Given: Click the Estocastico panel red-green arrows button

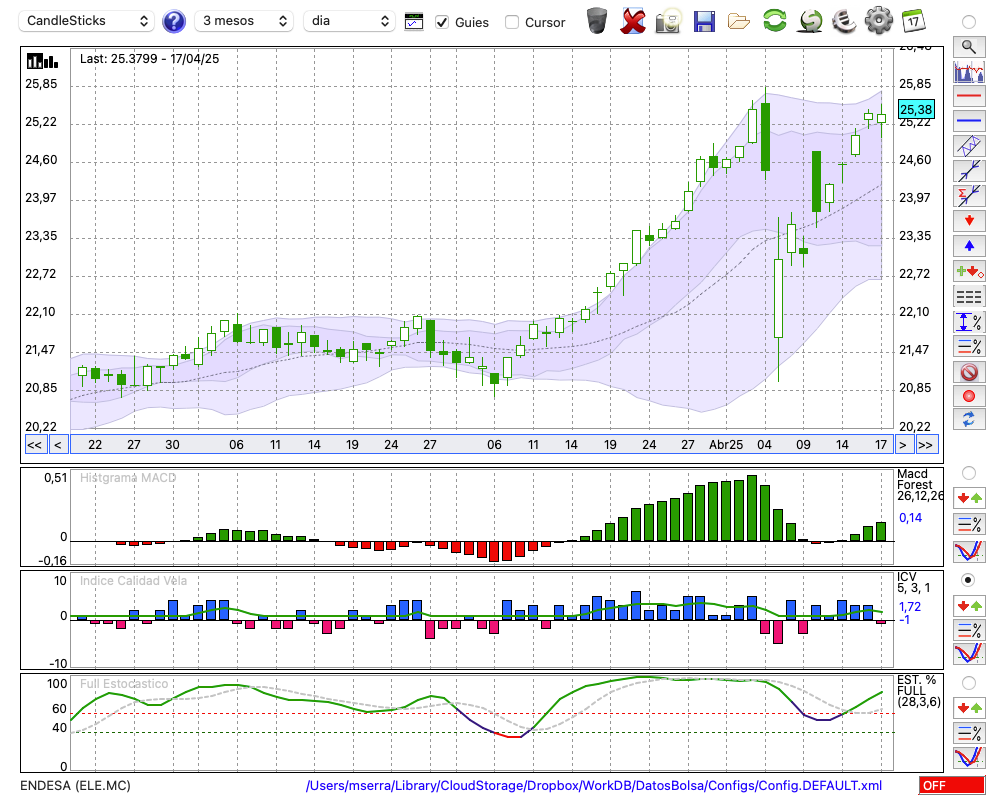Looking at the screenshot, I should point(969,707).
